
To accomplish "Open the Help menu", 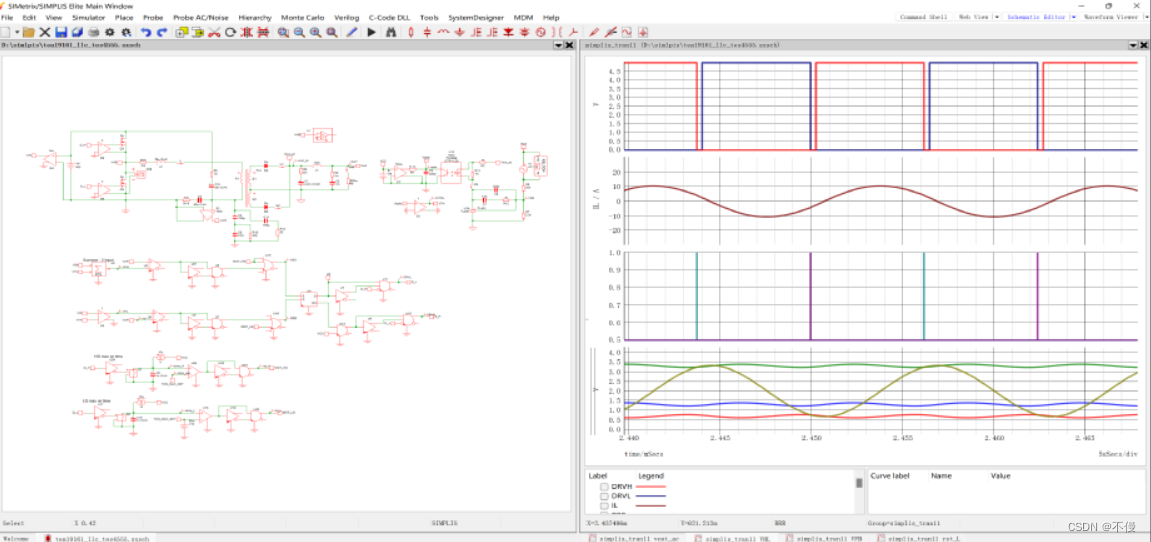I will click(x=551, y=17).
